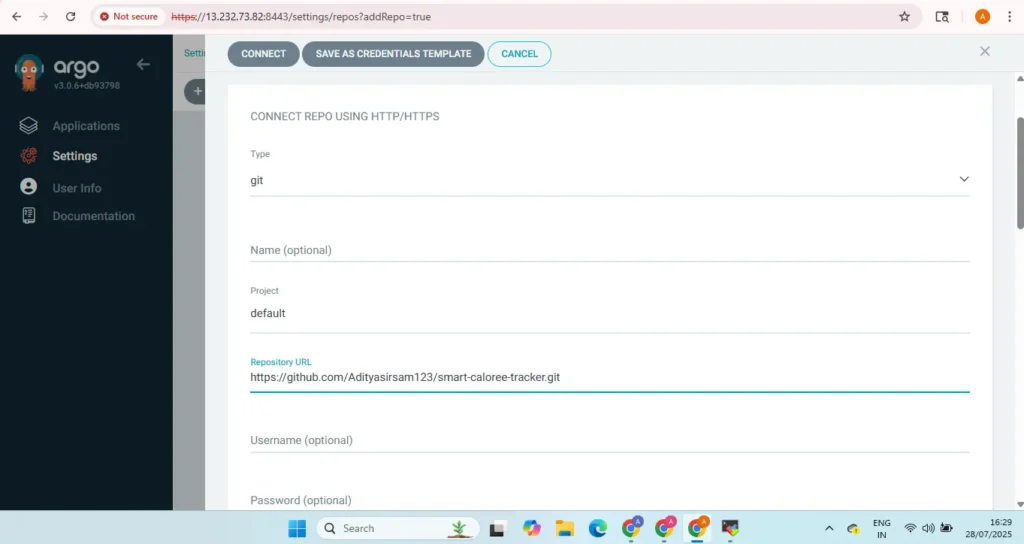1024x544 pixels.
Task: Open the Windows Start menu
Action: click(297, 528)
